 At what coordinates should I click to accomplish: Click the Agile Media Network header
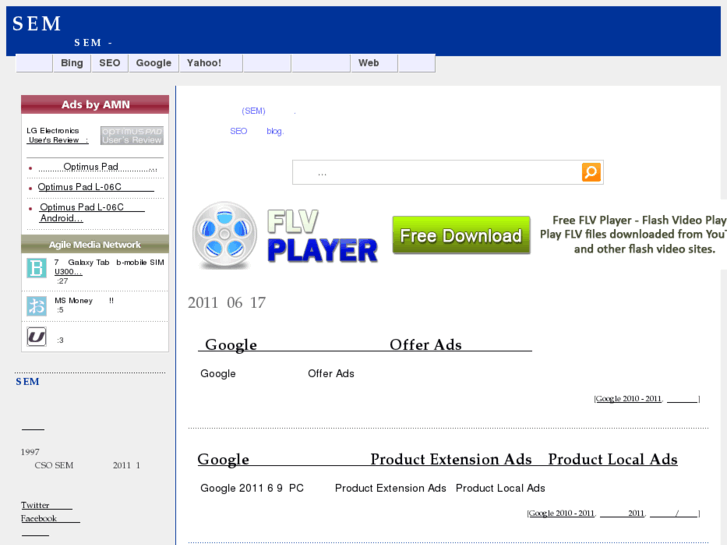click(95, 244)
